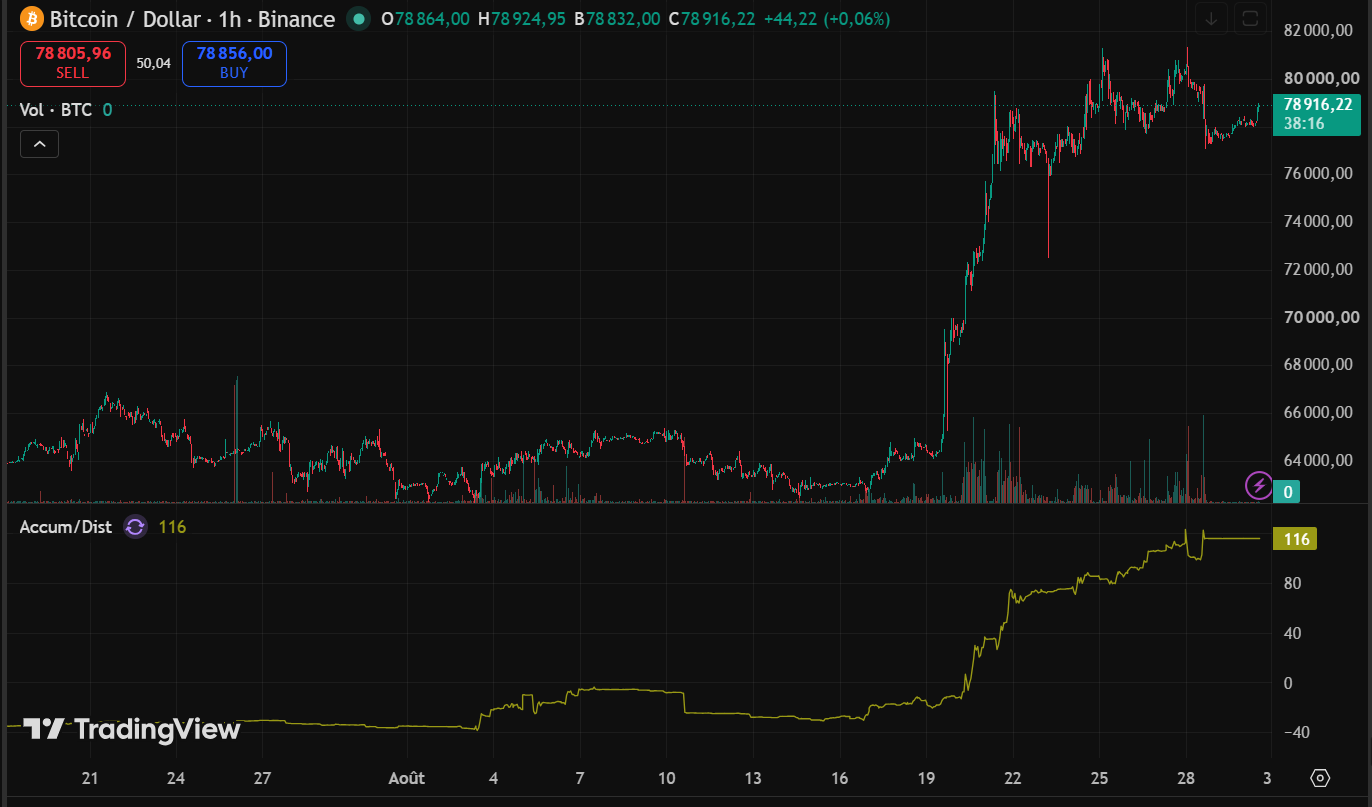The width and height of the screenshot is (1372, 807).
Task: Click the 80 000,00 price axis label
Action: [x=1321, y=79]
